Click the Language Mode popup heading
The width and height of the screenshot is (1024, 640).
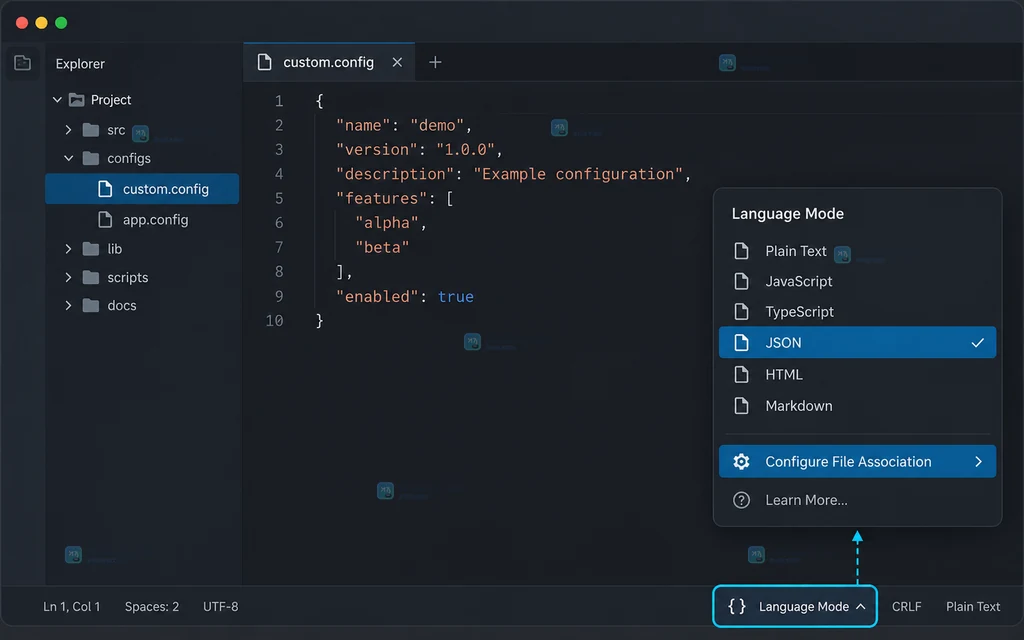click(788, 214)
